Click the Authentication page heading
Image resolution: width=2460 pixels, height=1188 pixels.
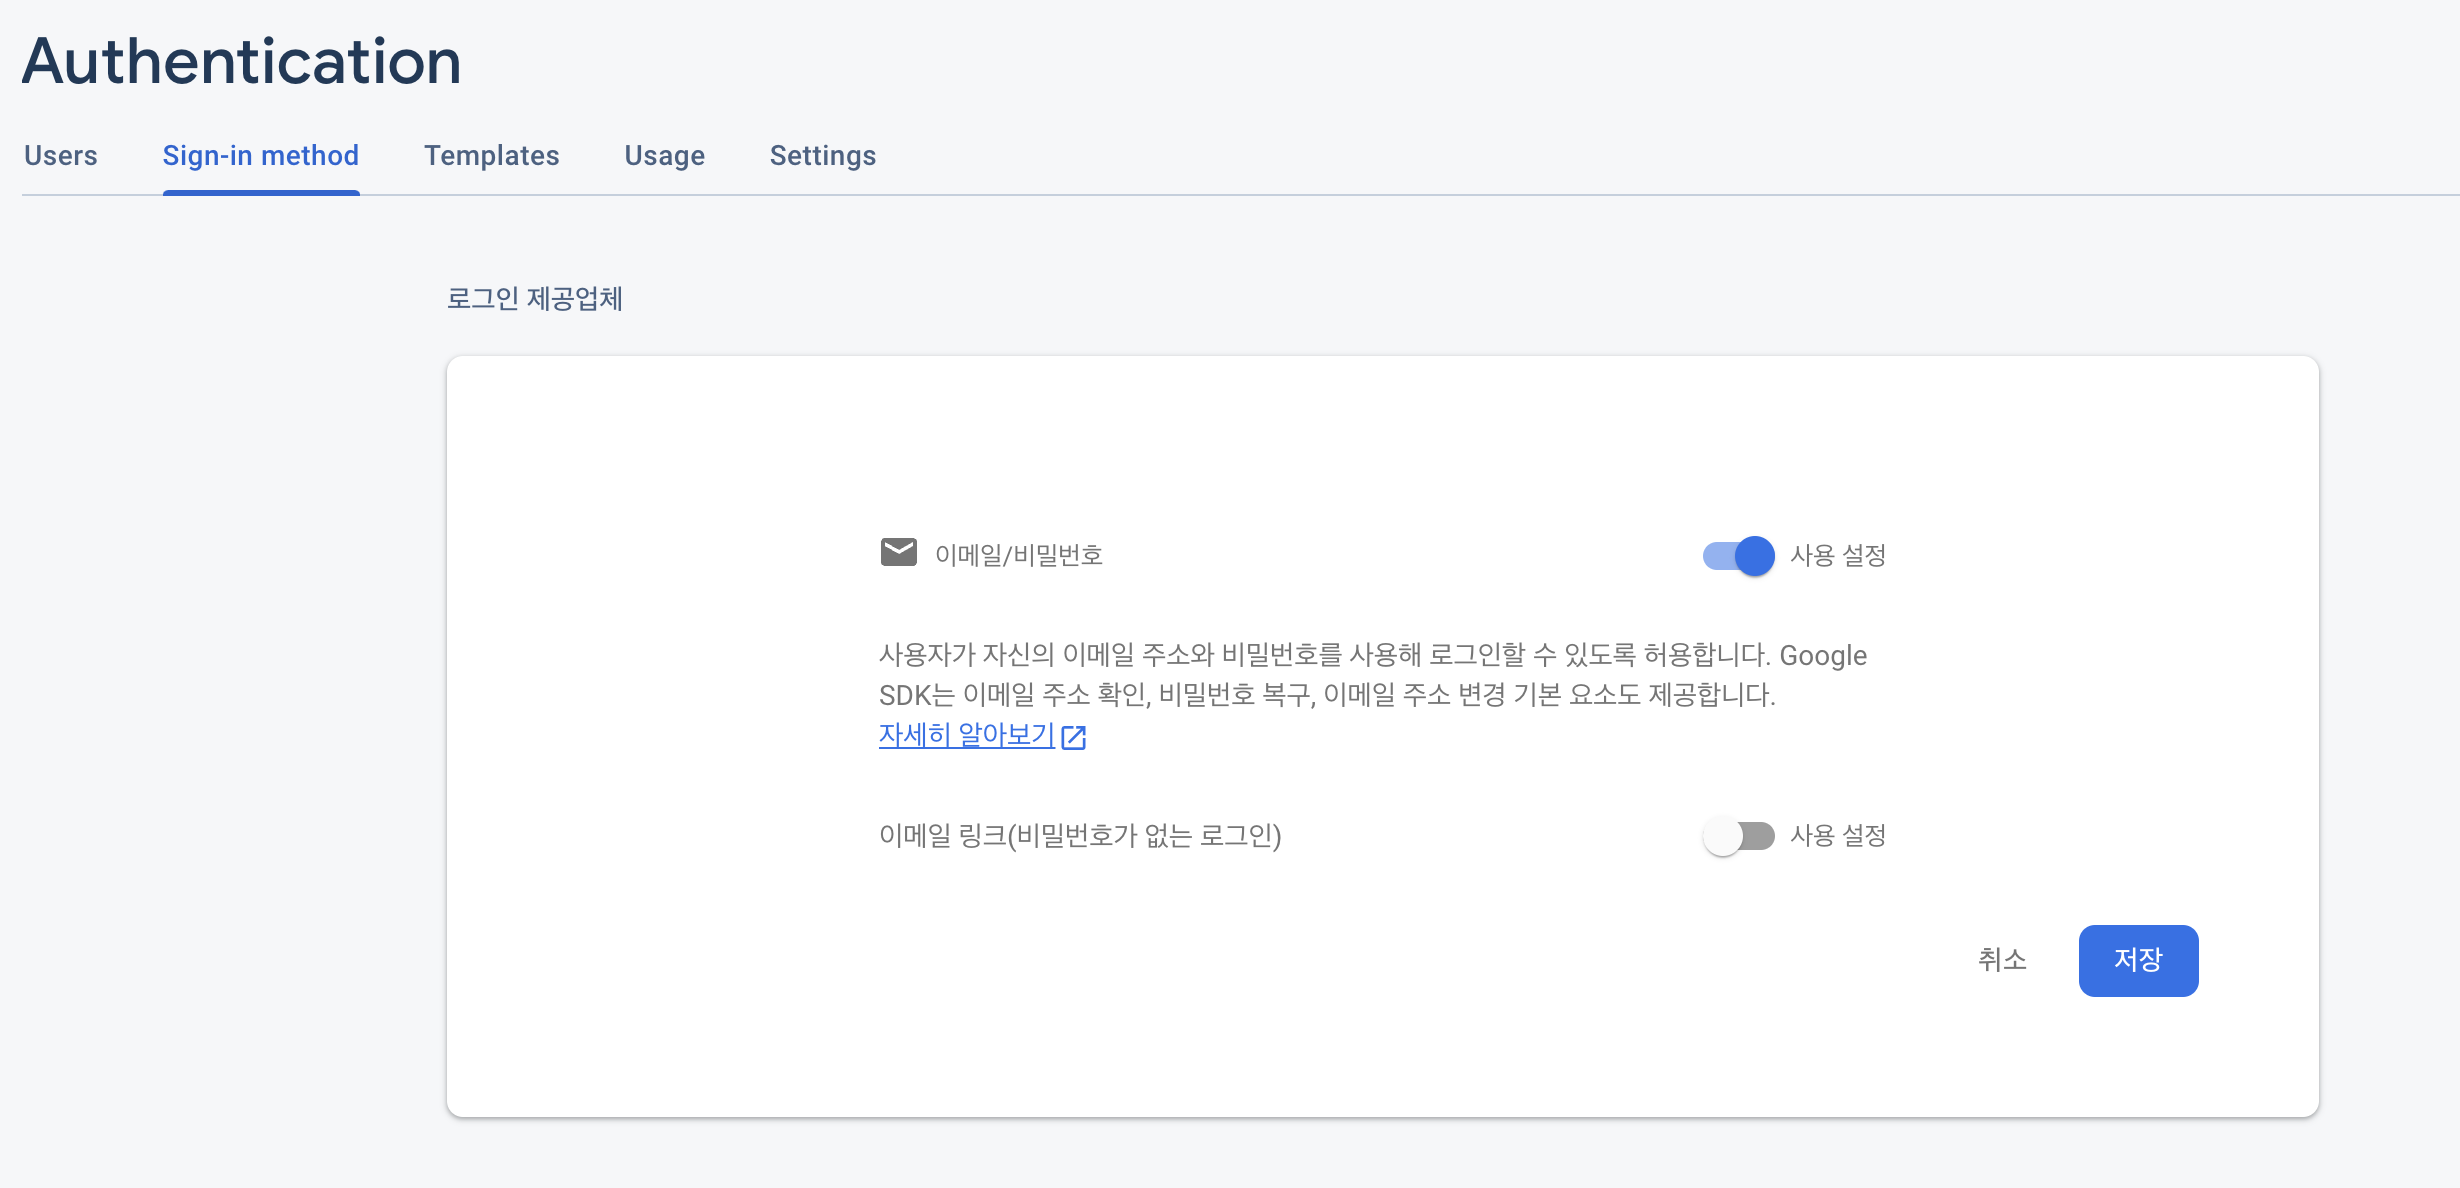click(242, 62)
